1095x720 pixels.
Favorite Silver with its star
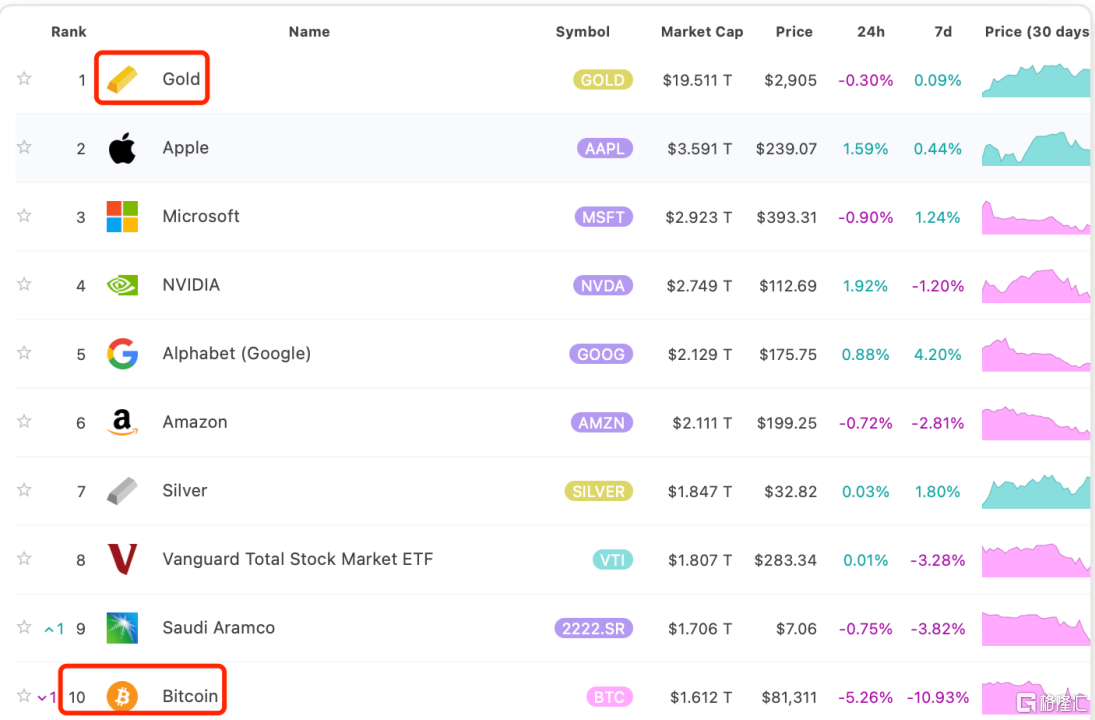[x=24, y=490]
